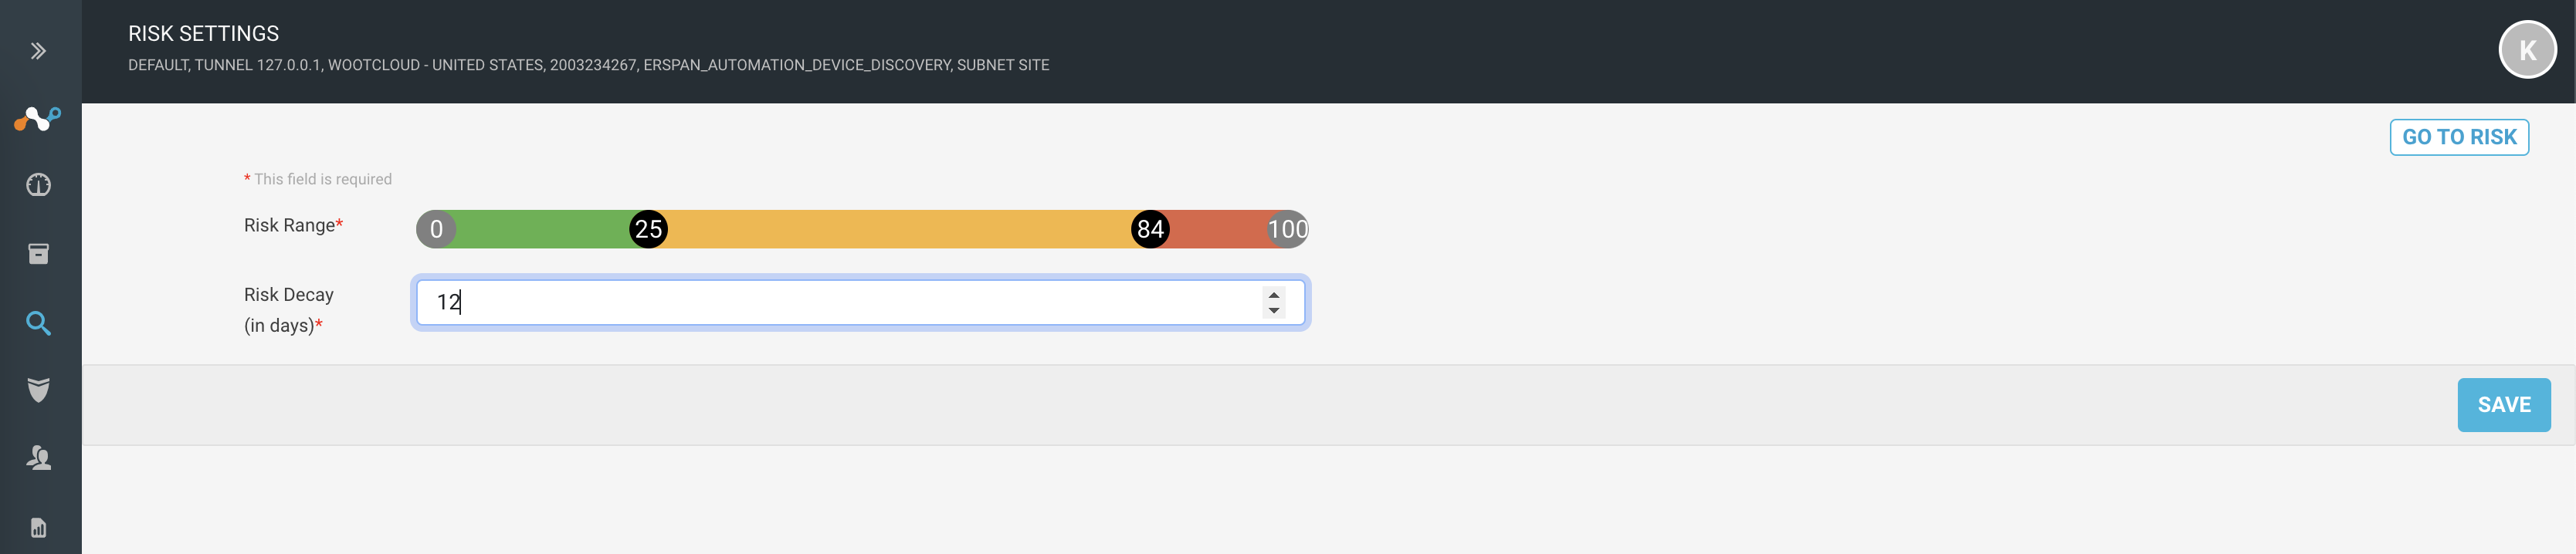The width and height of the screenshot is (2576, 554).
Task: Save the risk settings
Action: point(2503,405)
